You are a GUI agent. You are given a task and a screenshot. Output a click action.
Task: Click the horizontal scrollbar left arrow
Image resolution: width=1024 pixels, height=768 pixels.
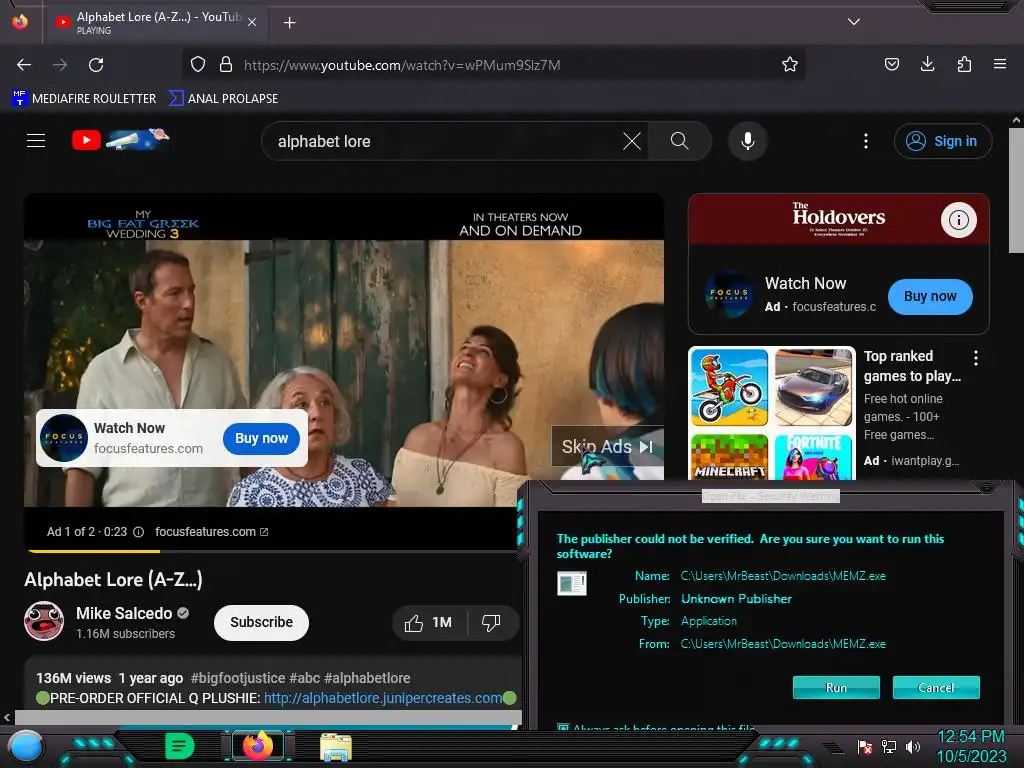pos(7,718)
